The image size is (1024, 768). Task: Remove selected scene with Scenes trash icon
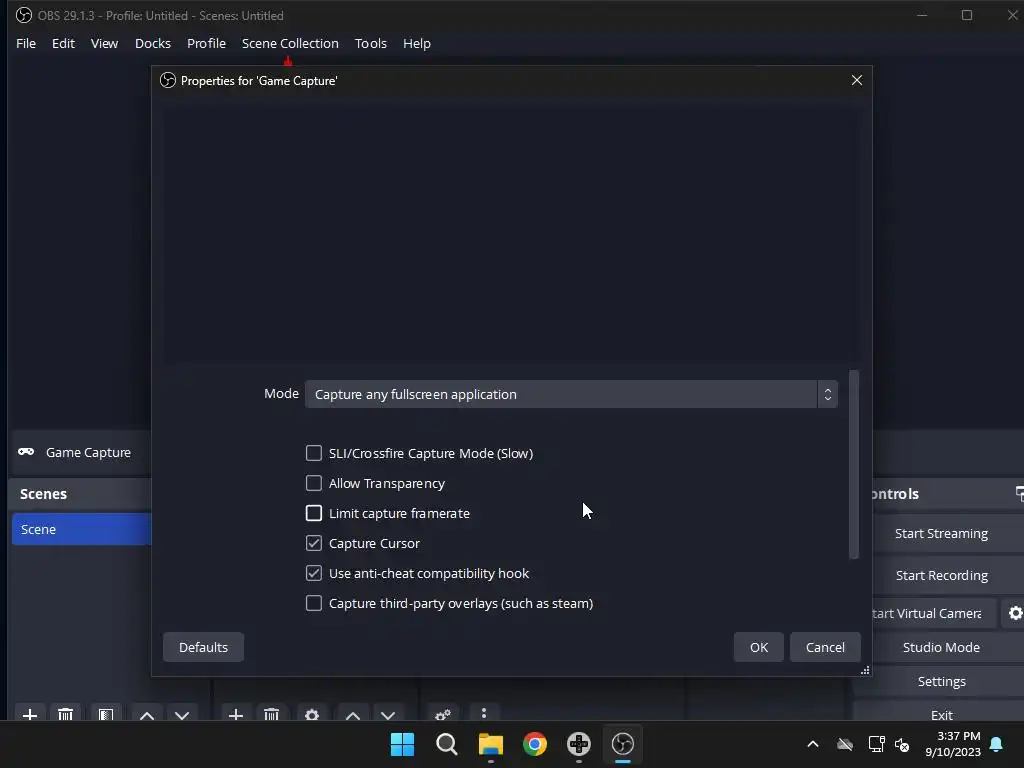pos(65,714)
